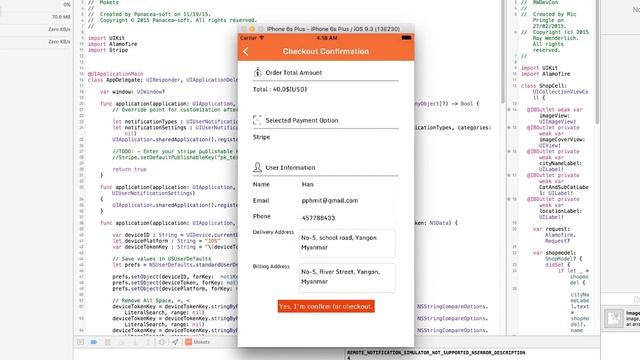Confirm checkout with the red 'Yes, I'm confirm' button

click(326, 306)
